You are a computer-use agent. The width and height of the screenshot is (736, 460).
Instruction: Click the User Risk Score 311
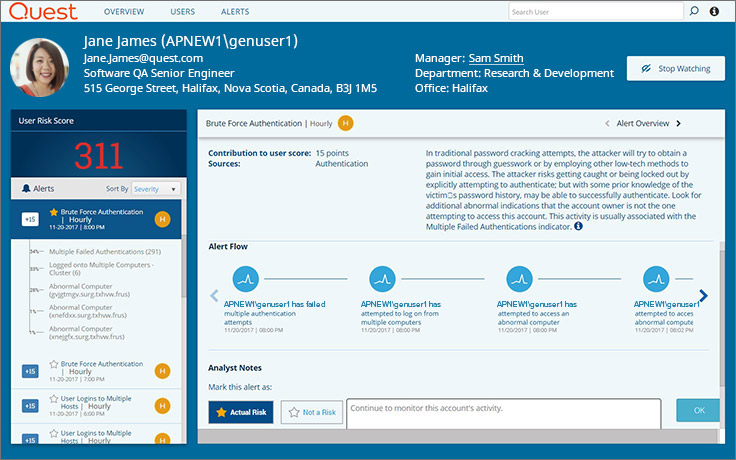coord(99,155)
